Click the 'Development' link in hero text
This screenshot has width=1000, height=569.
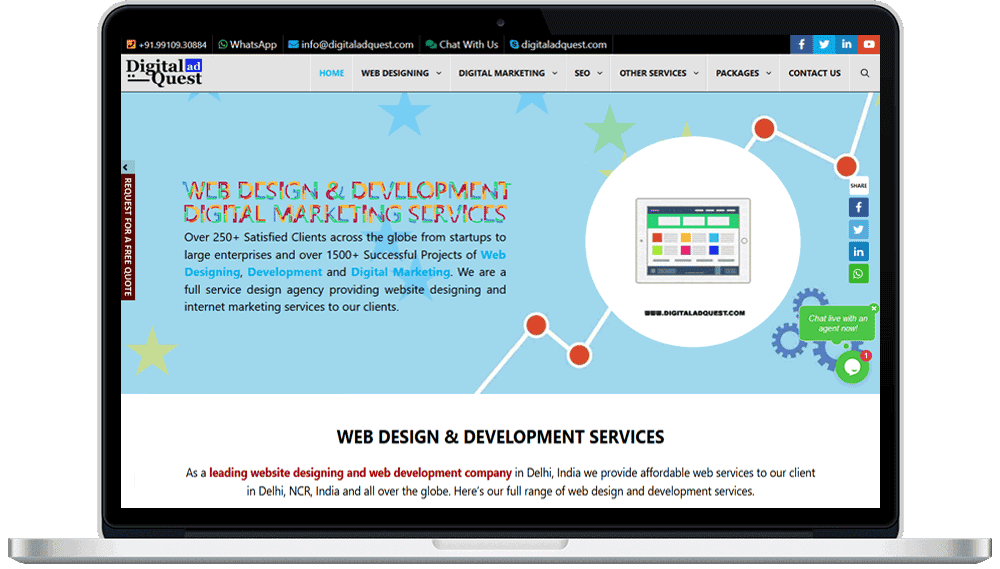point(284,272)
